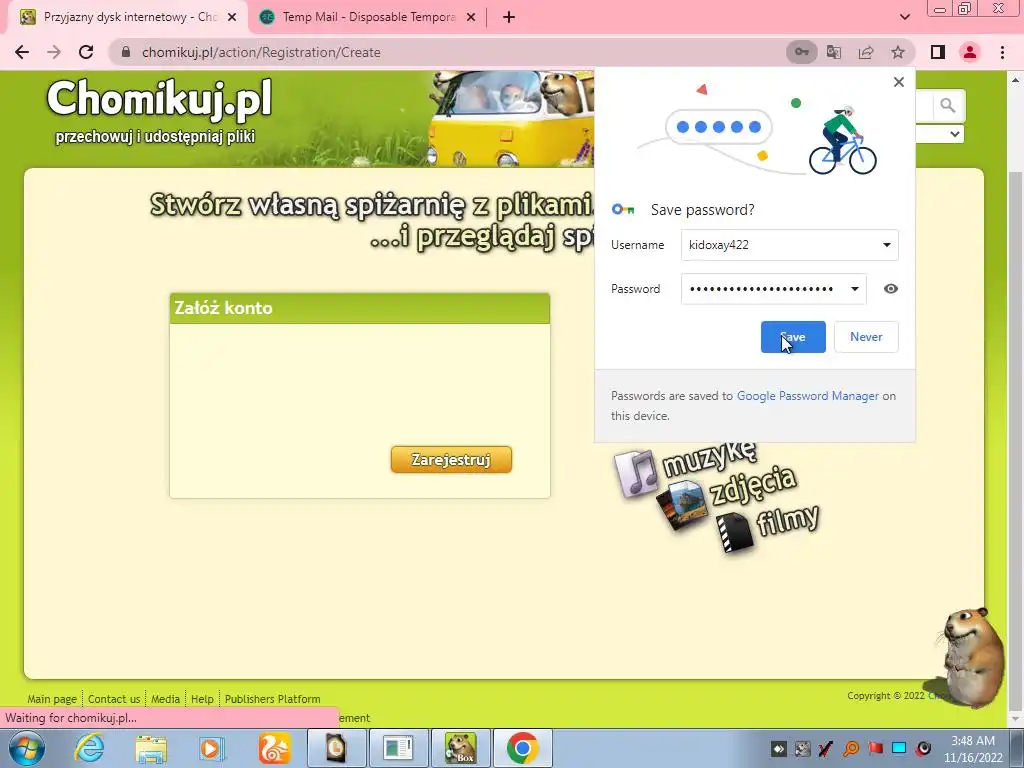The width and height of the screenshot is (1024, 768).
Task: Show the password with eye icon
Action: click(x=890, y=289)
